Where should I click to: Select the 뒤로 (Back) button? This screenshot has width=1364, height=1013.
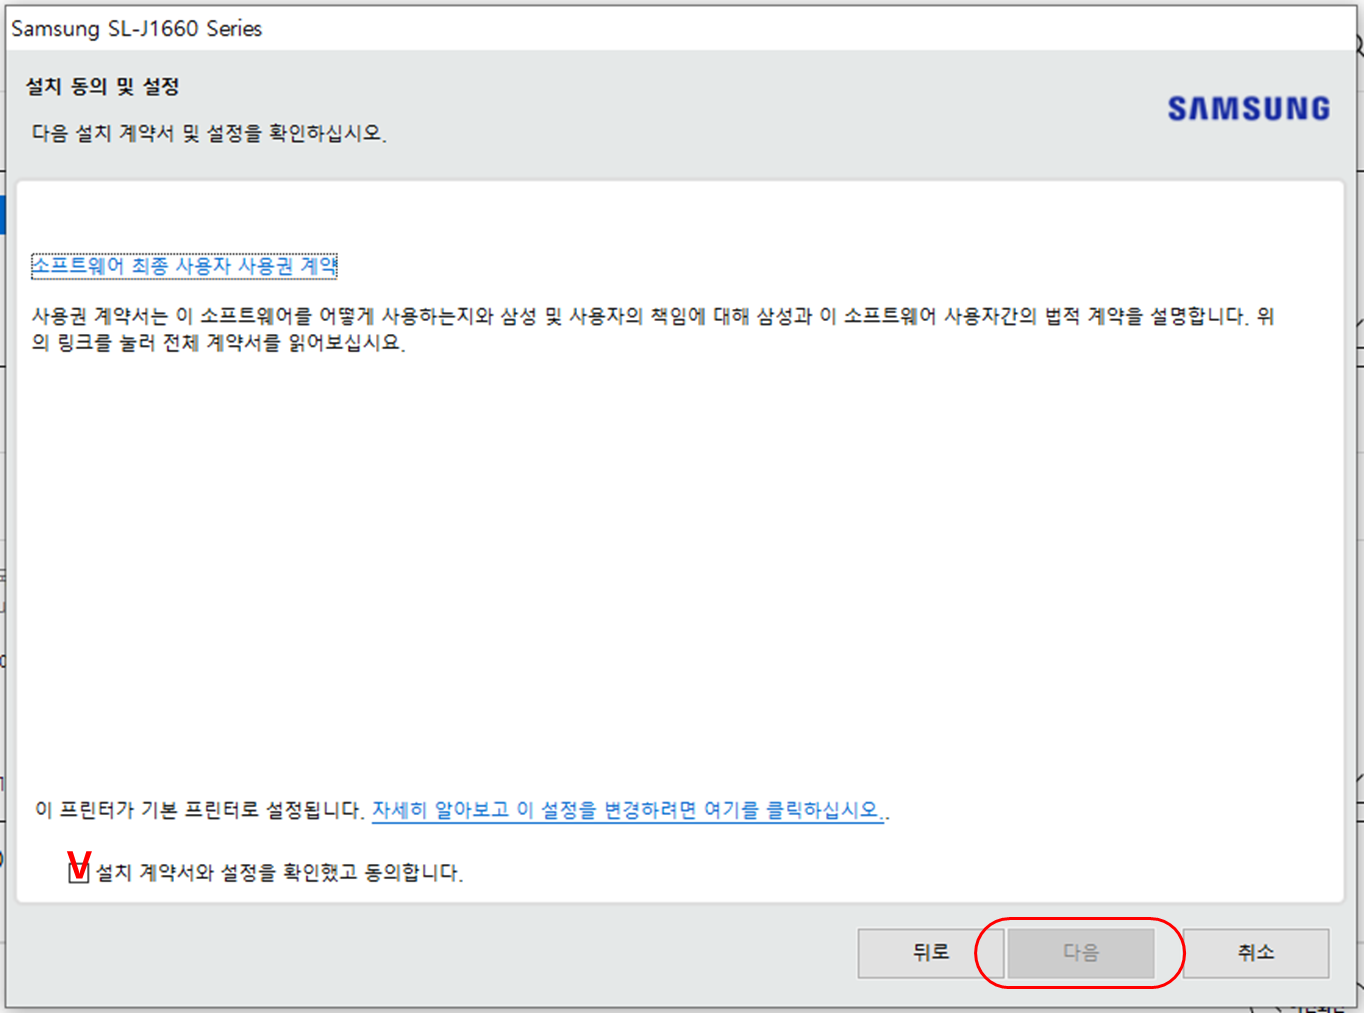point(930,953)
